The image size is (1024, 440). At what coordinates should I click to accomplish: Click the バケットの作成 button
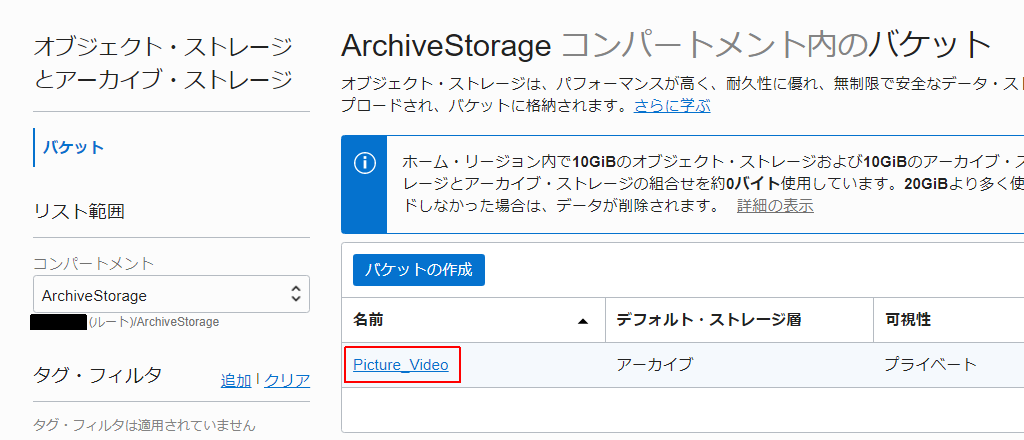419,270
